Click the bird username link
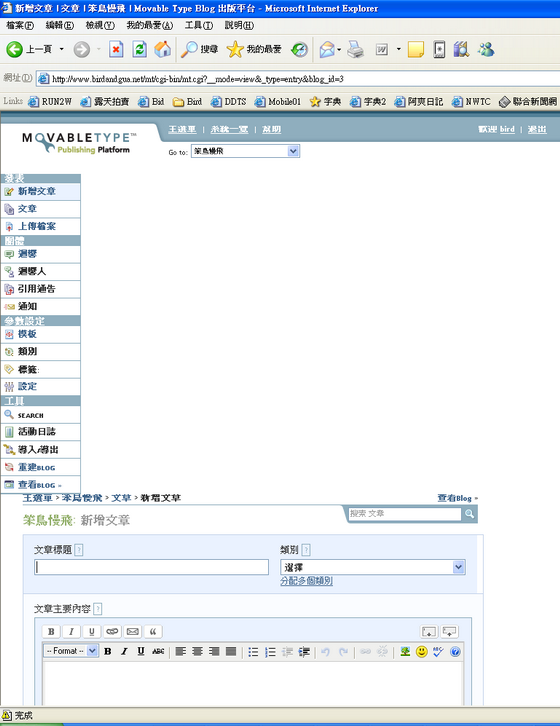 pos(507,129)
